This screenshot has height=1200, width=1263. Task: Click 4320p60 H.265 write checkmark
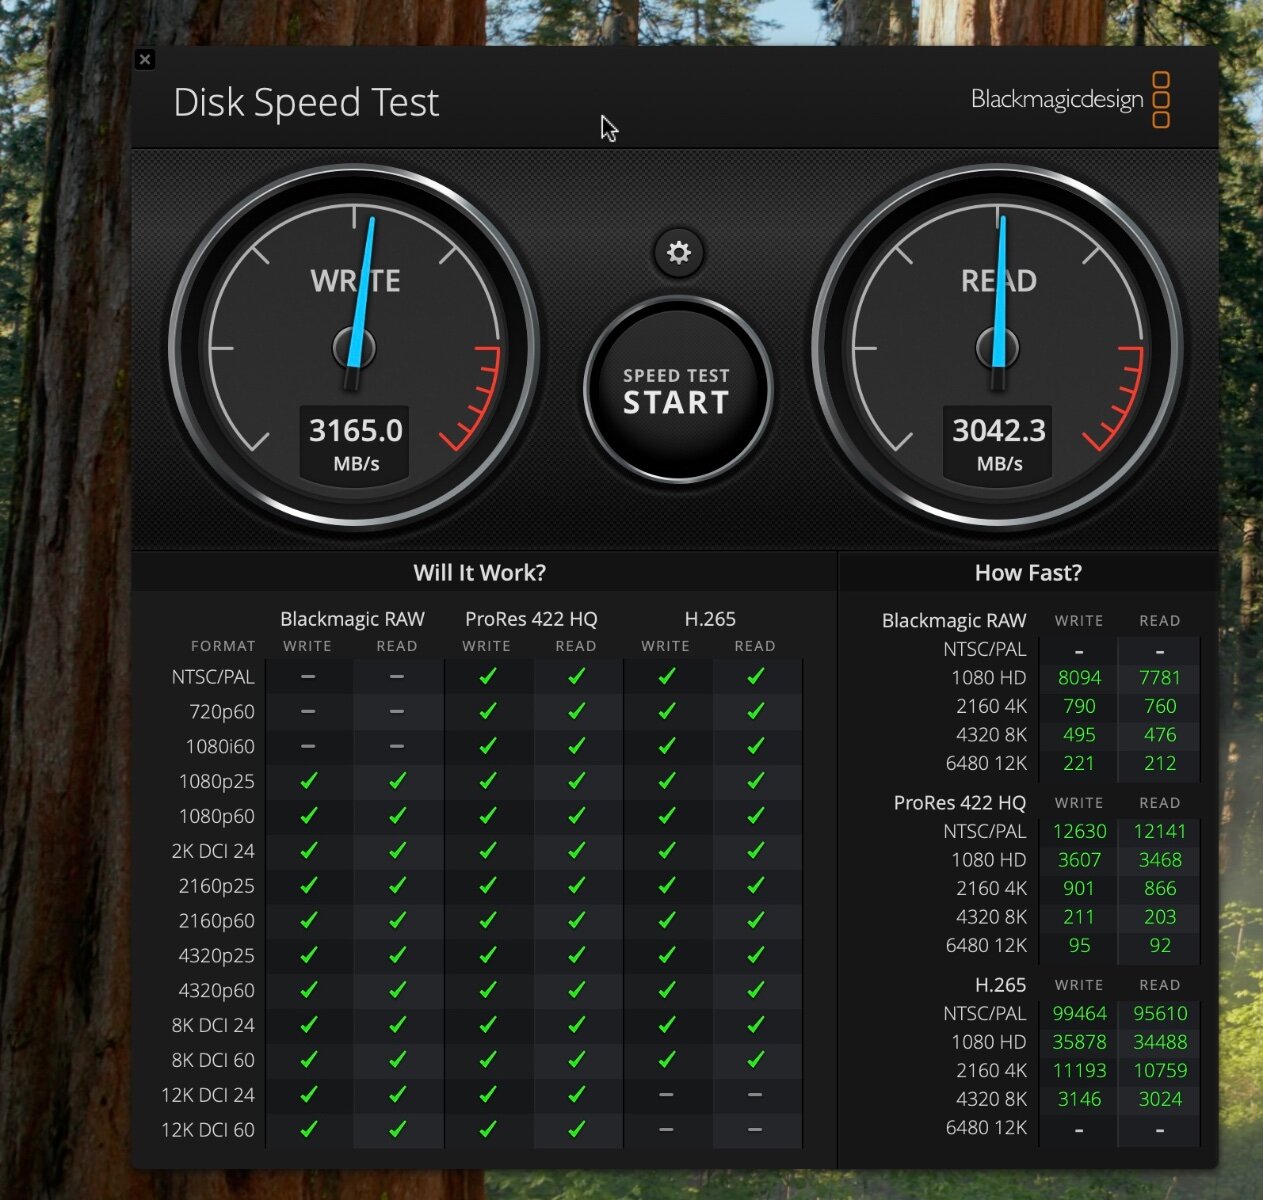coord(666,990)
